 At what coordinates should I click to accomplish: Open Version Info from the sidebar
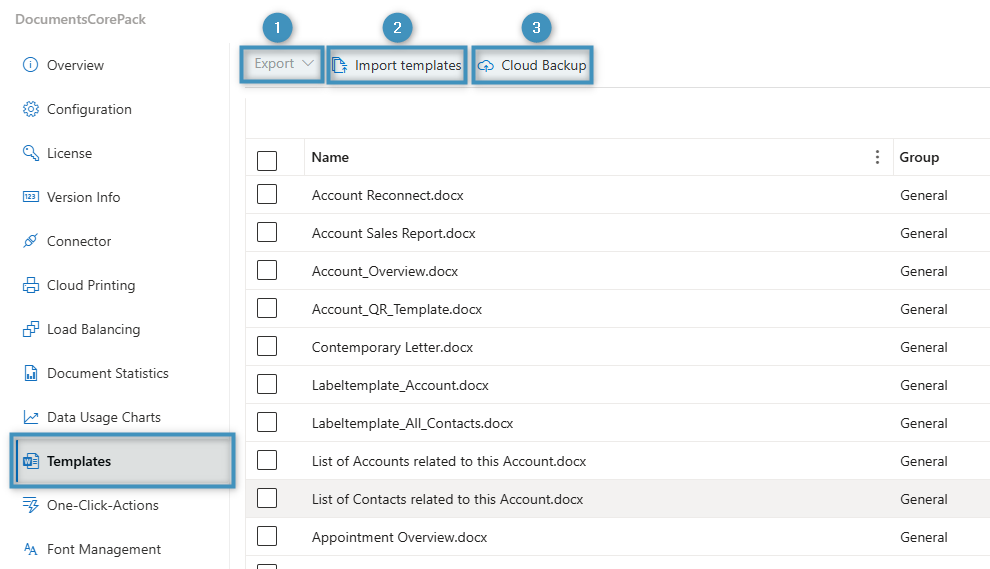point(83,197)
